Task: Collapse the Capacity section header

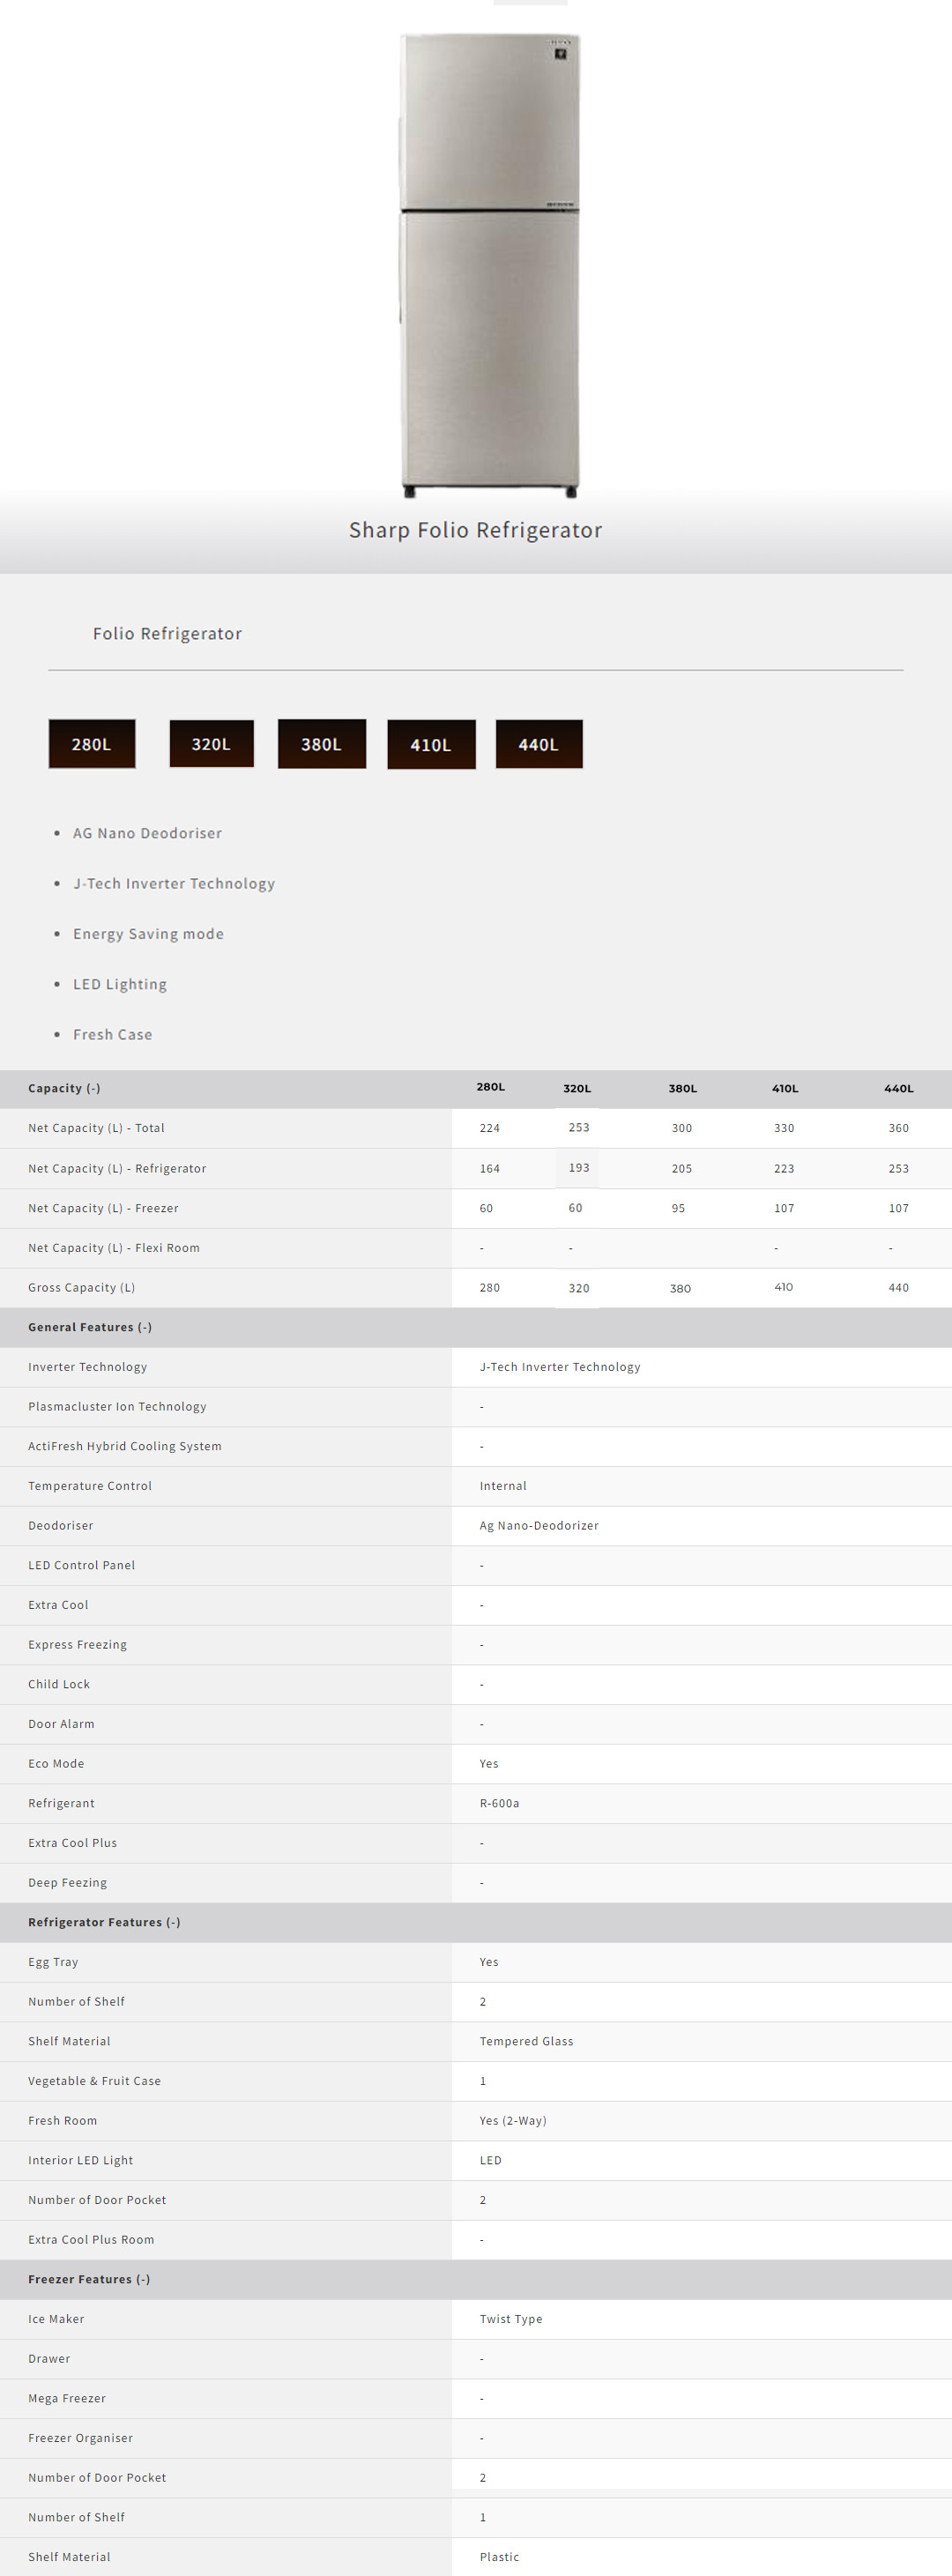Action: point(64,1088)
